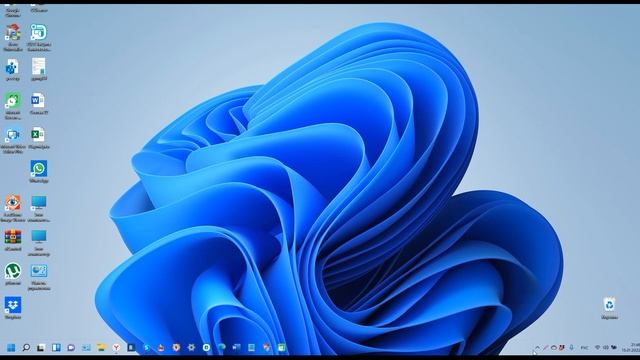The image size is (640, 360).
Task: Open the purple Chat icon on taskbar
Action: tap(71, 347)
